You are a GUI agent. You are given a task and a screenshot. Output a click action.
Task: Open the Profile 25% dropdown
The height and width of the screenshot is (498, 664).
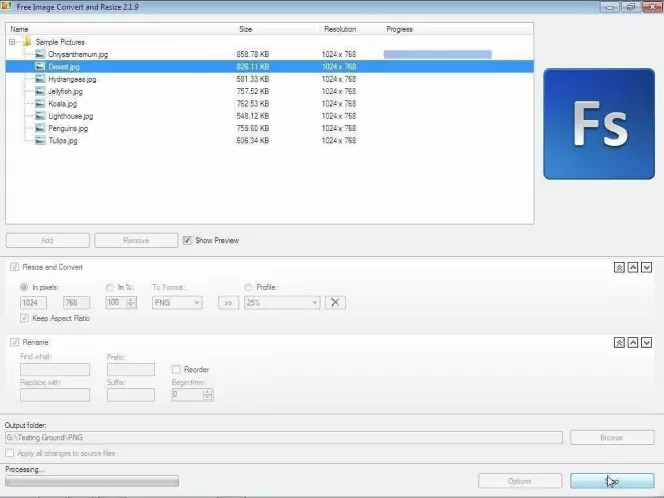[282, 302]
